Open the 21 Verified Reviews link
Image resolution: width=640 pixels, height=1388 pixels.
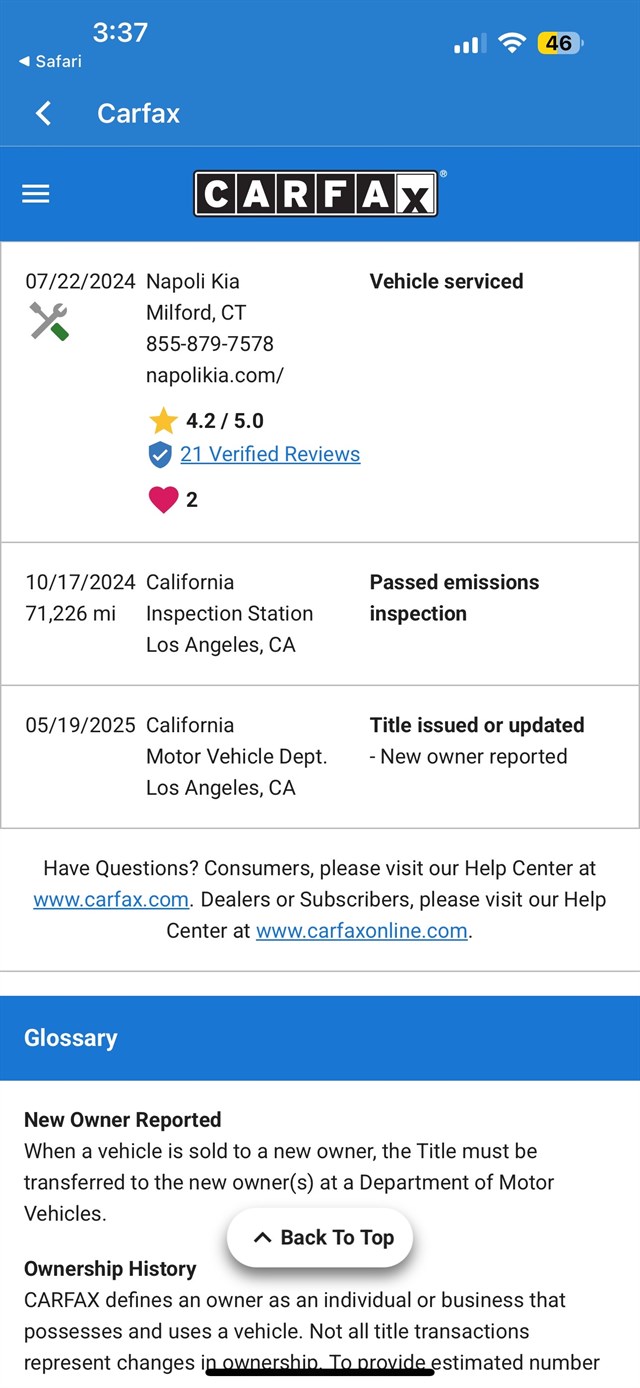point(270,454)
